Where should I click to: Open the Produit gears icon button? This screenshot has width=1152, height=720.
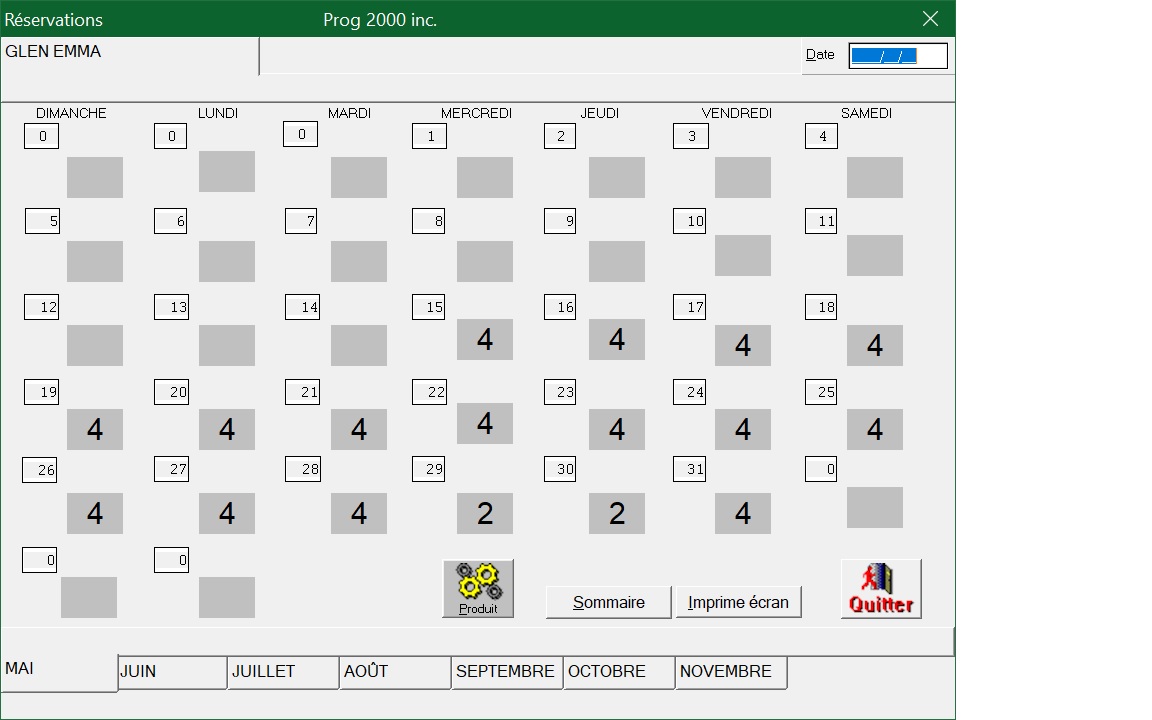tap(478, 588)
